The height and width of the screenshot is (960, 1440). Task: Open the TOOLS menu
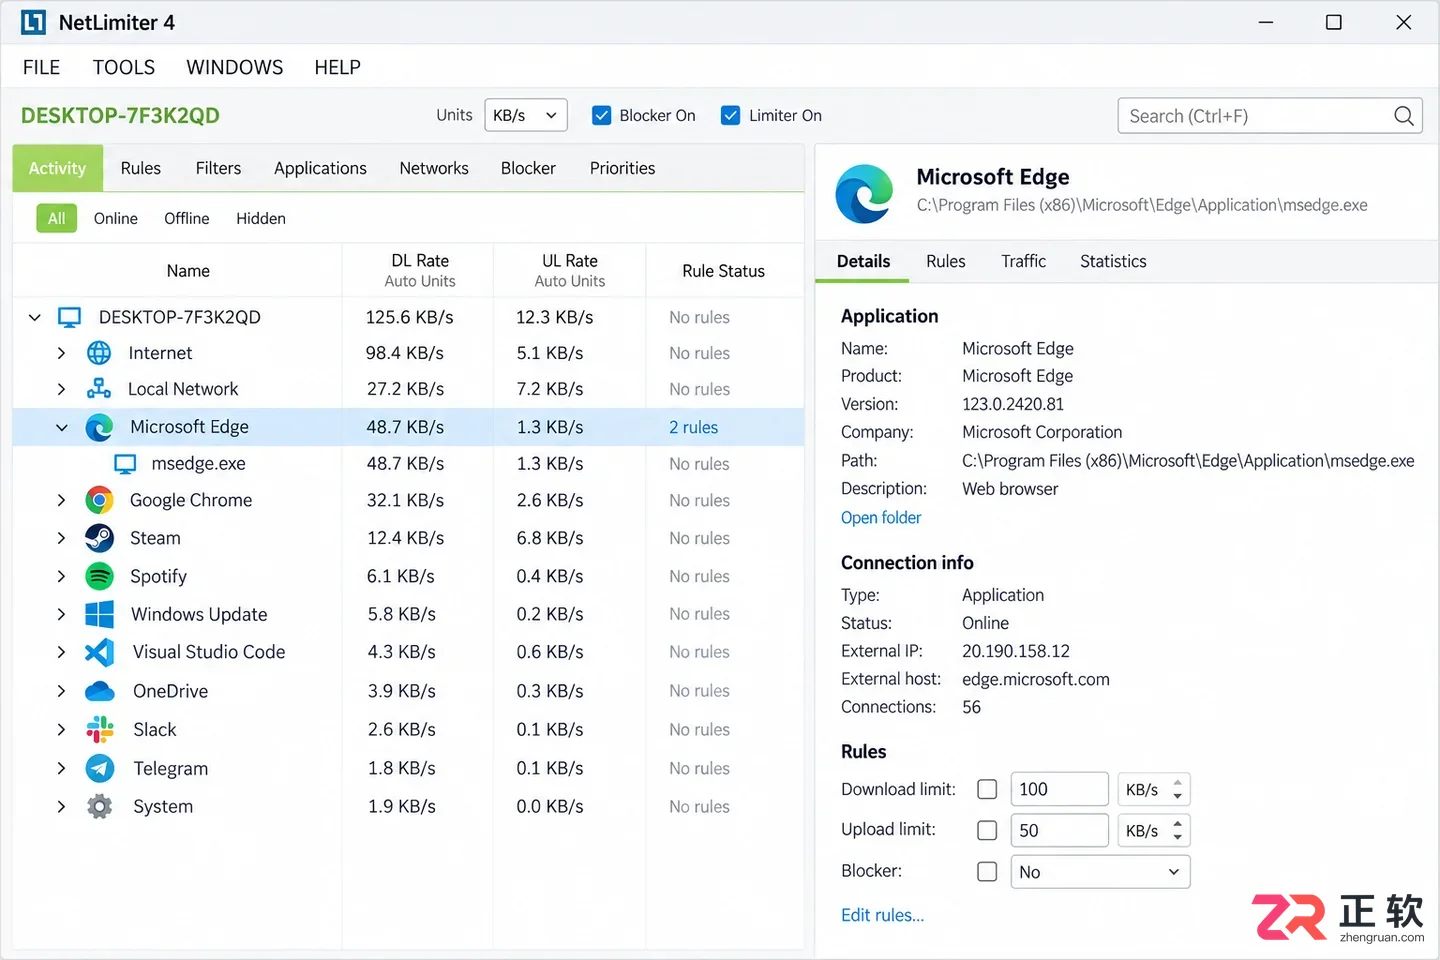pyautogui.click(x=124, y=67)
